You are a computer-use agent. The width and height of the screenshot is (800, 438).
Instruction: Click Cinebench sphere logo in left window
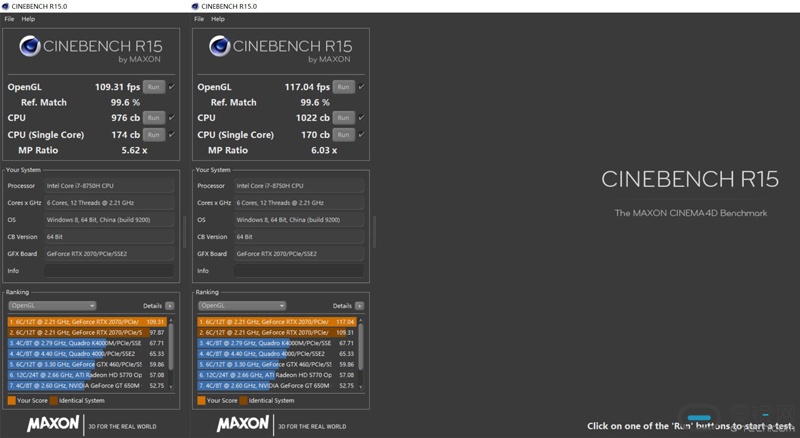[x=30, y=46]
